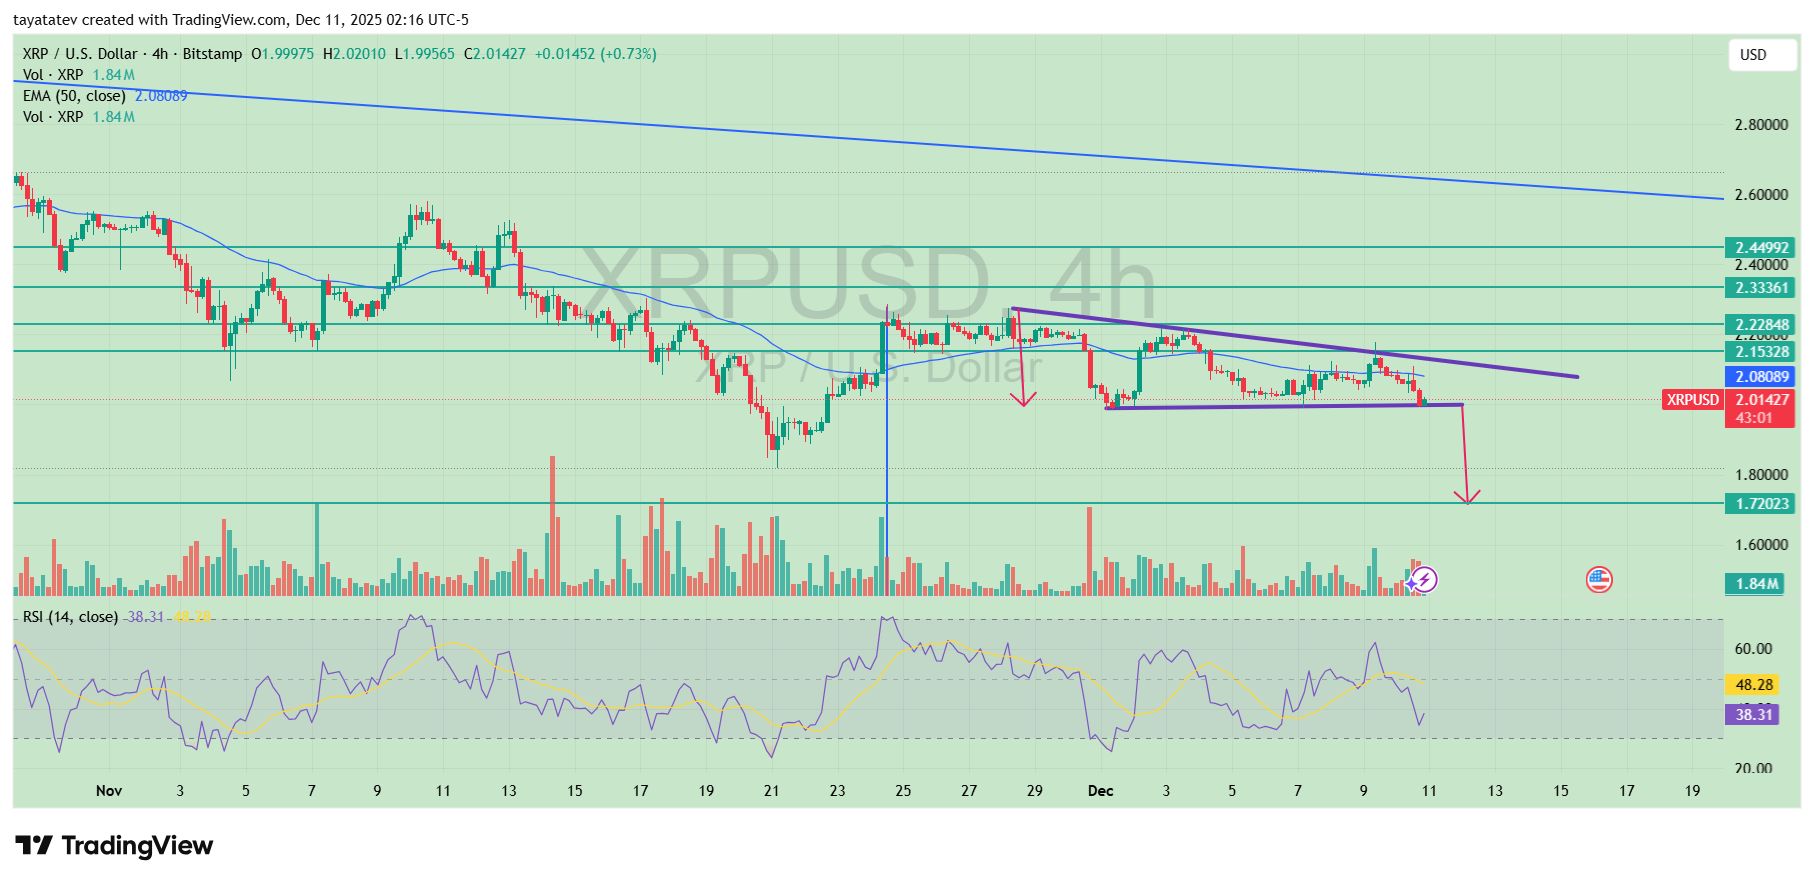Click the small red arrowhead near Nov 29

pyautogui.click(x=1022, y=398)
